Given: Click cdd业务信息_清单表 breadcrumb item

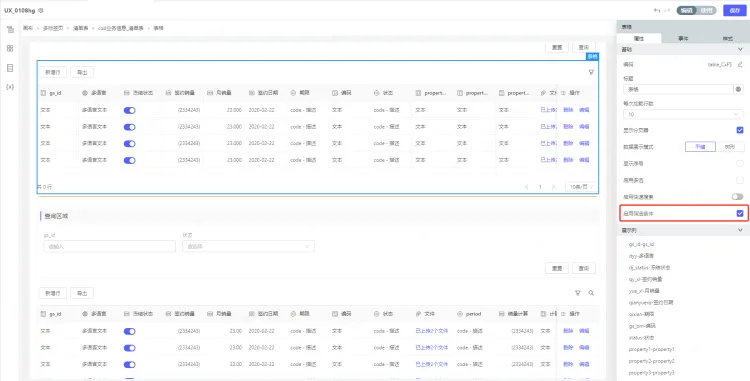Looking at the screenshot, I should click(x=121, y=28).
